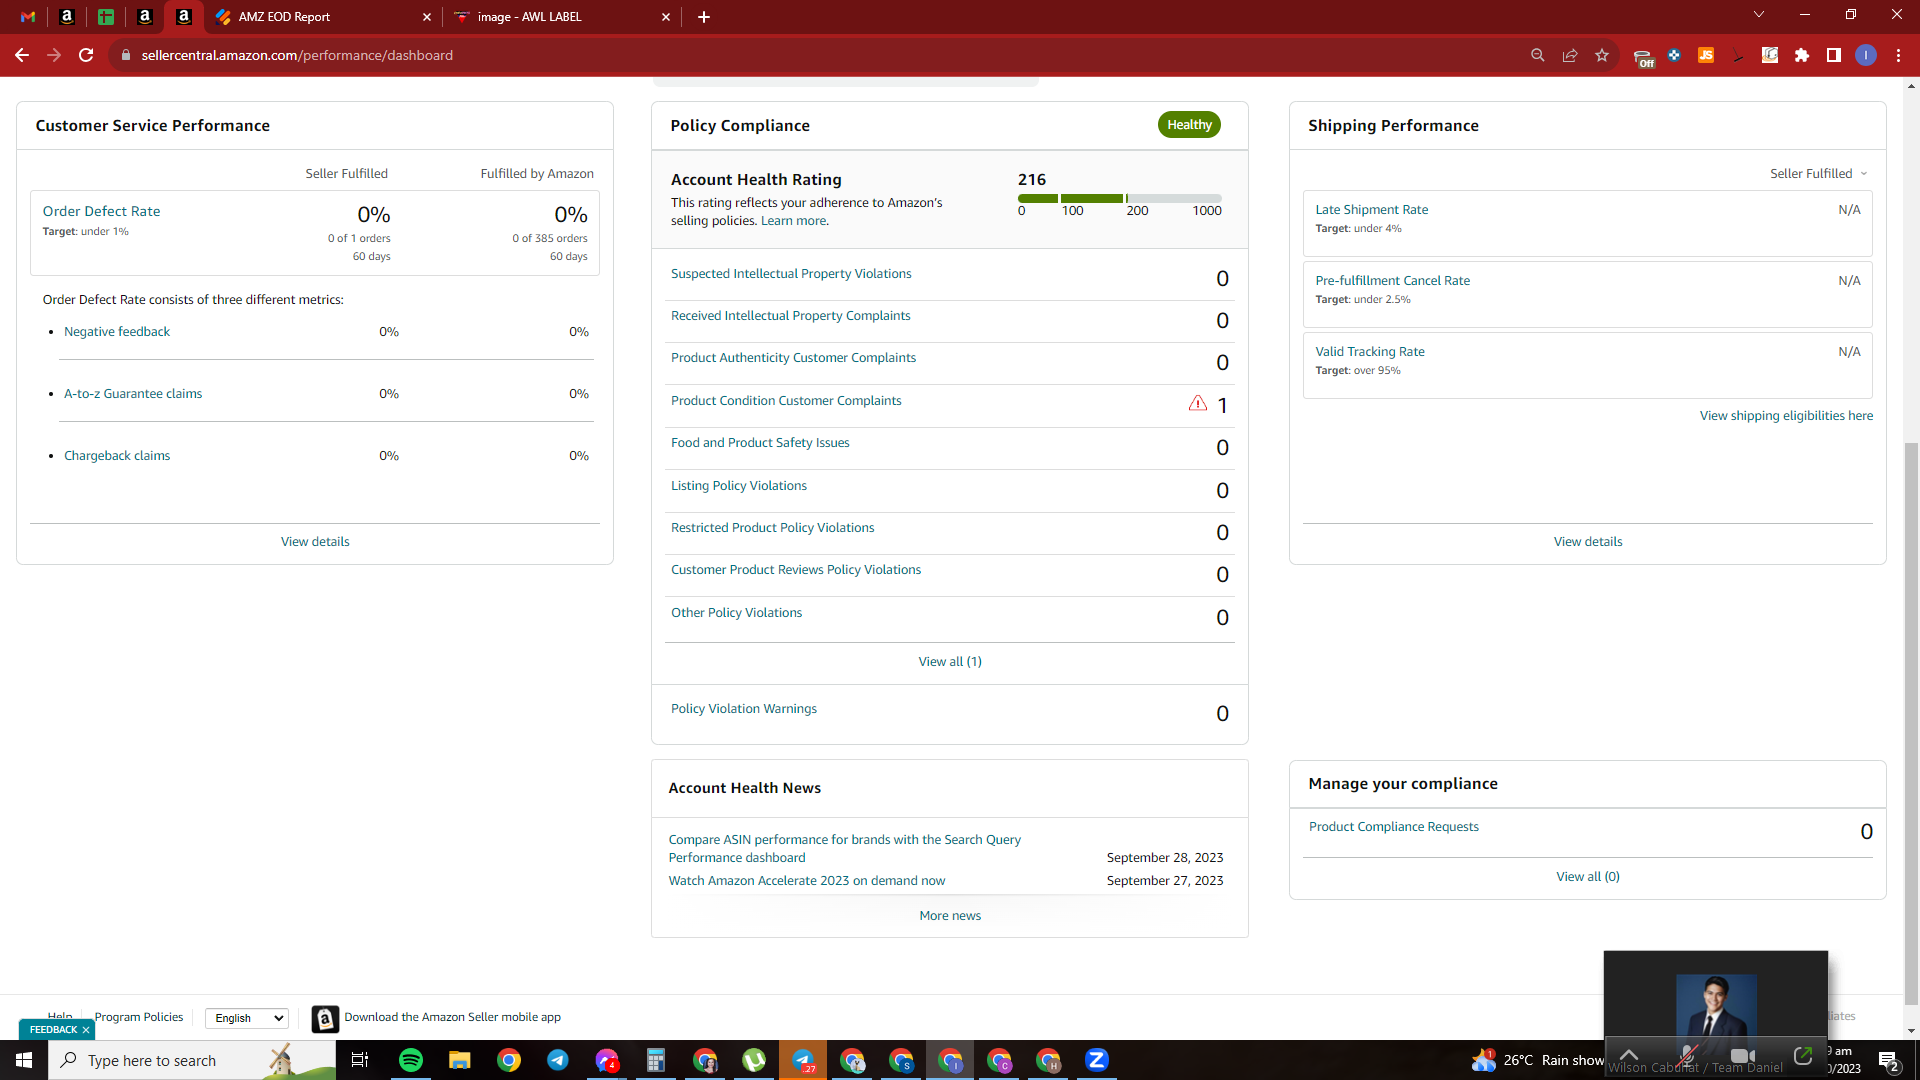Open the Extensions puzzle menu
This screenshot has height=1080, width=1920.
coord(1802,55)
